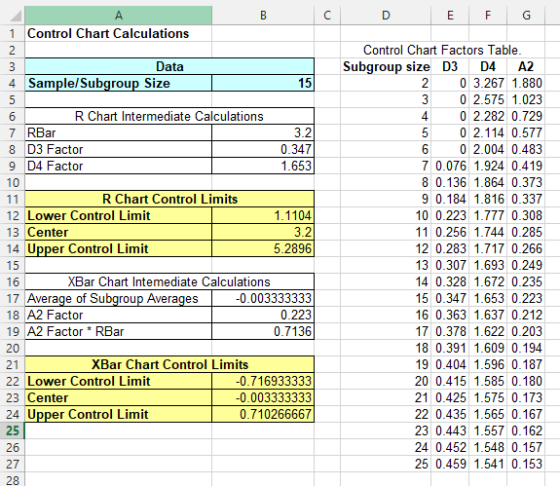Click R Chart 'Lower Control Limit' label in row 12

point(118,216)
